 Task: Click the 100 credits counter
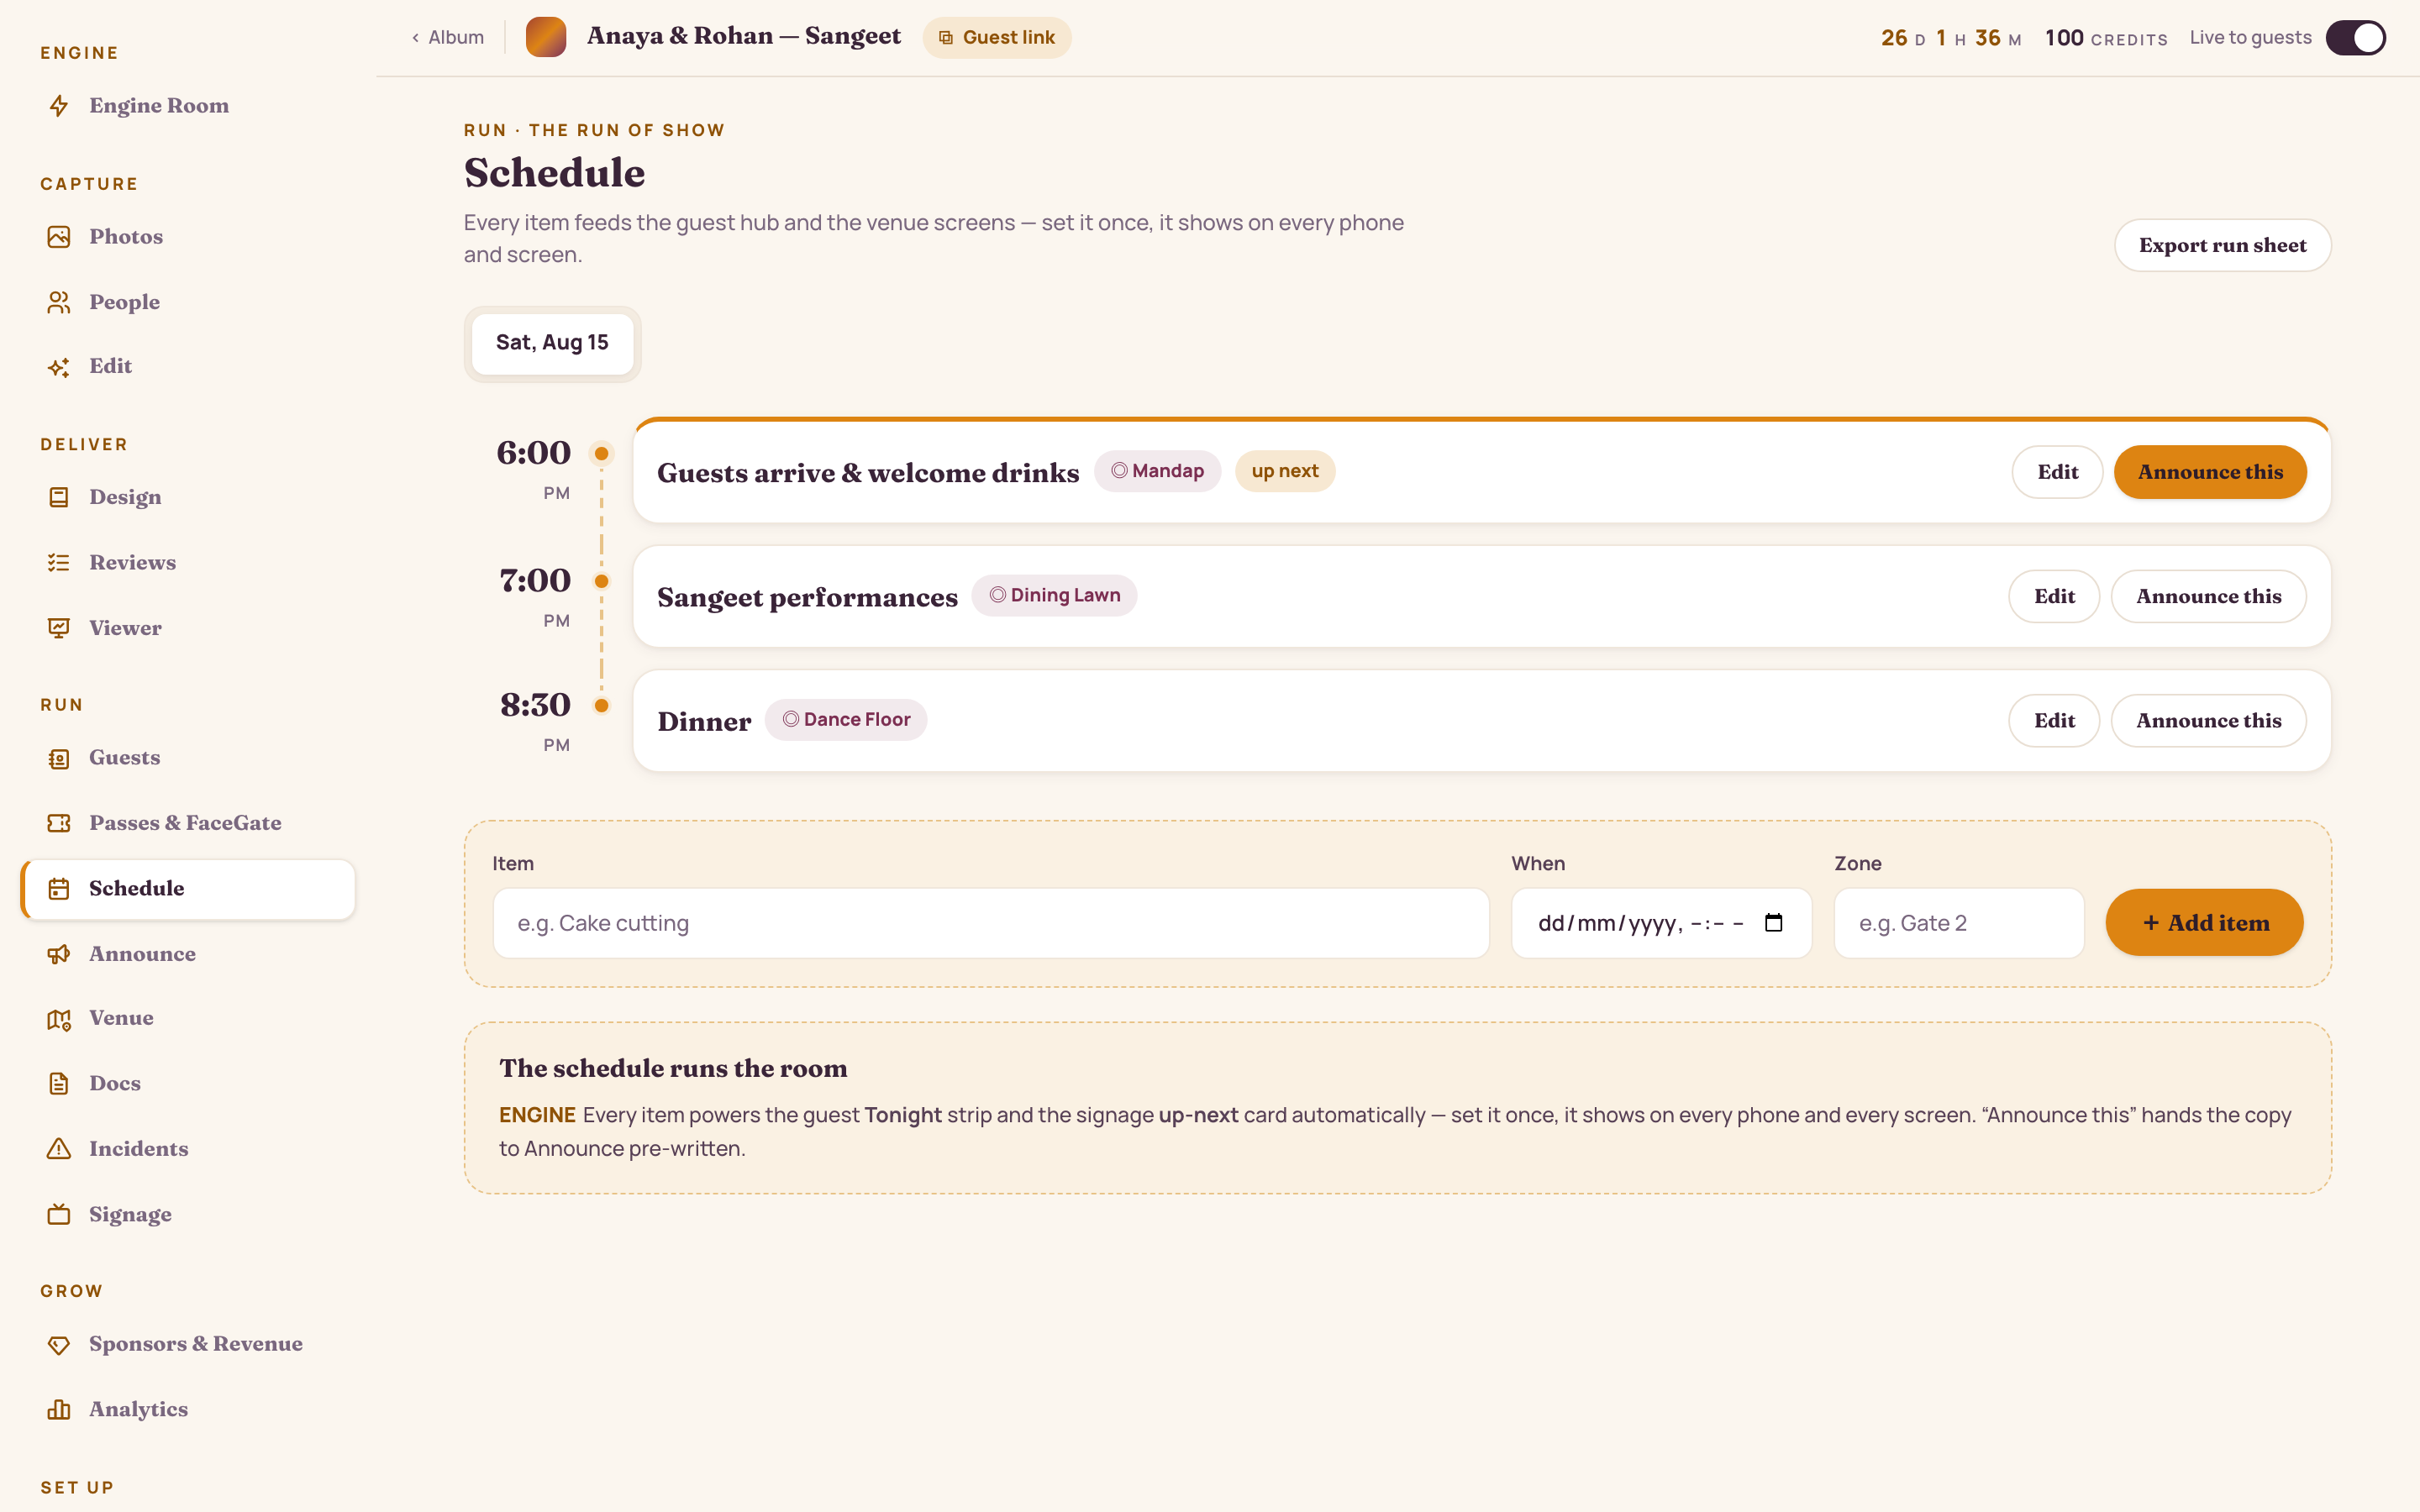click(2106, 38)
